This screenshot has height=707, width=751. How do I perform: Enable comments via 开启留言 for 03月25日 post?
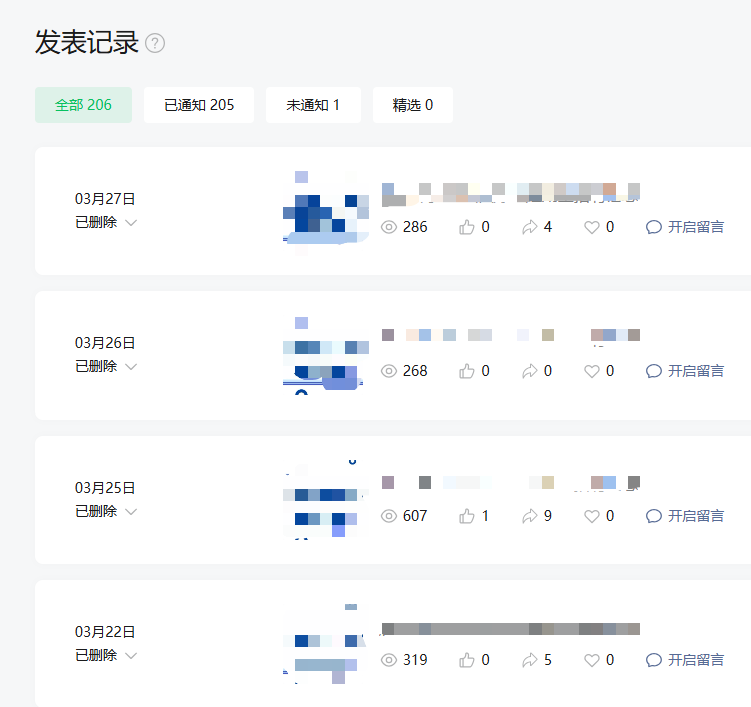[685, 516]
